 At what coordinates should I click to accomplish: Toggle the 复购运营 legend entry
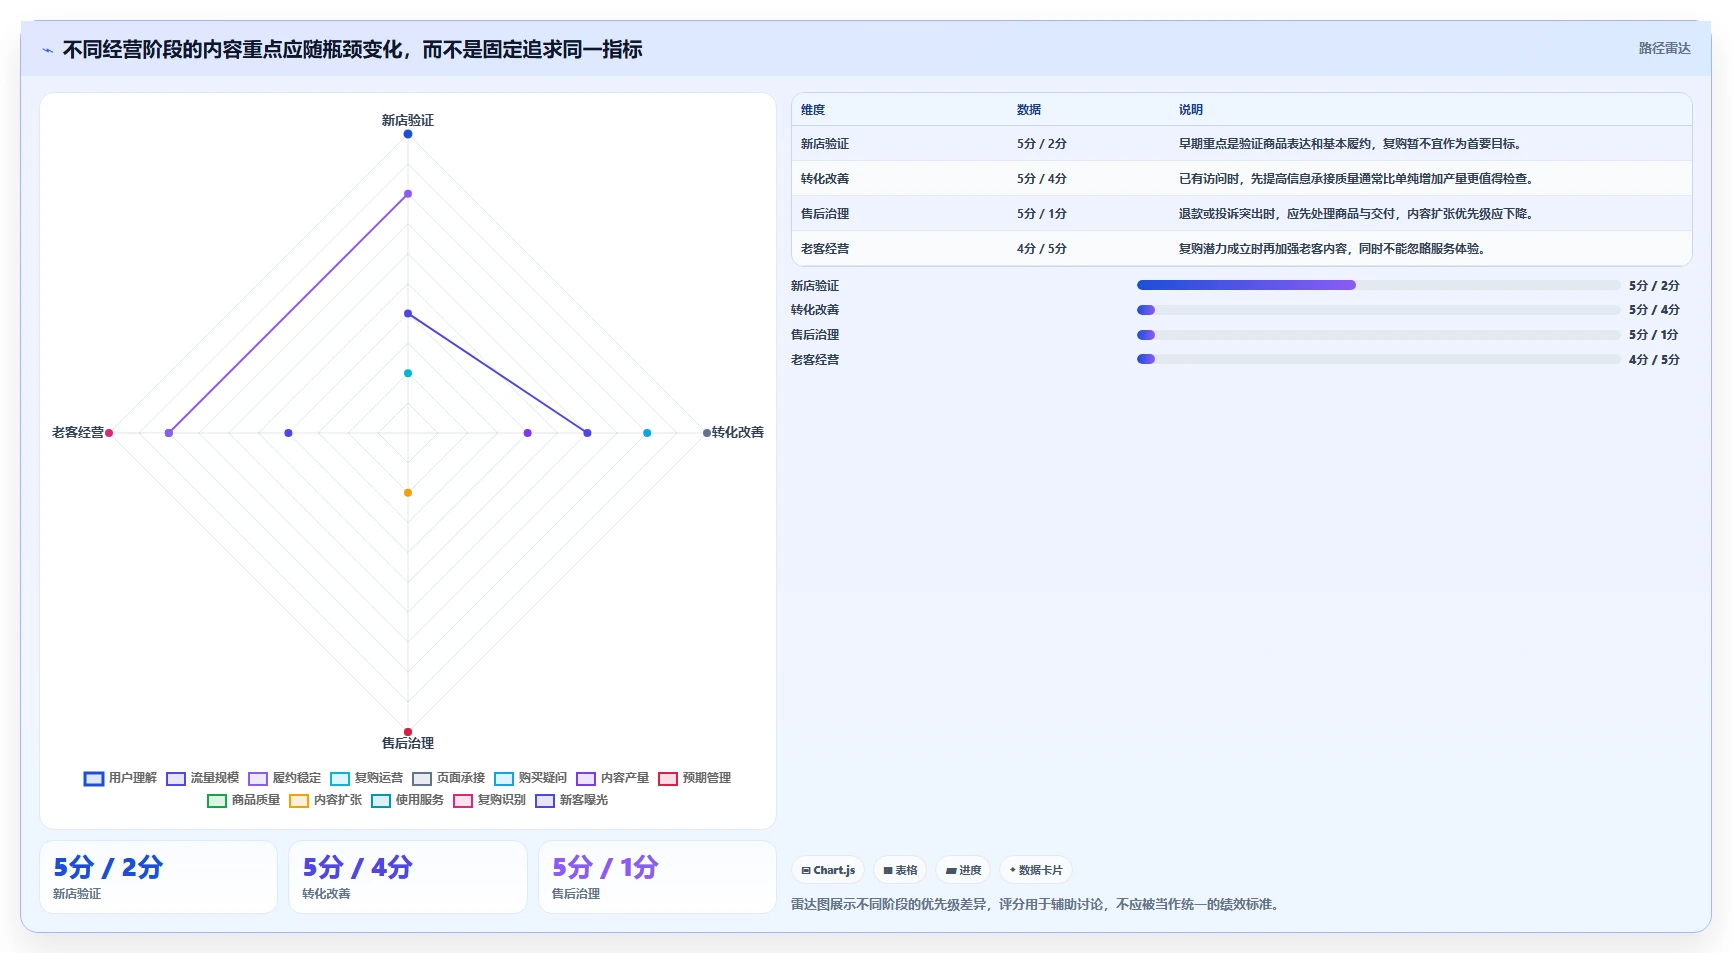click(366, 778)
